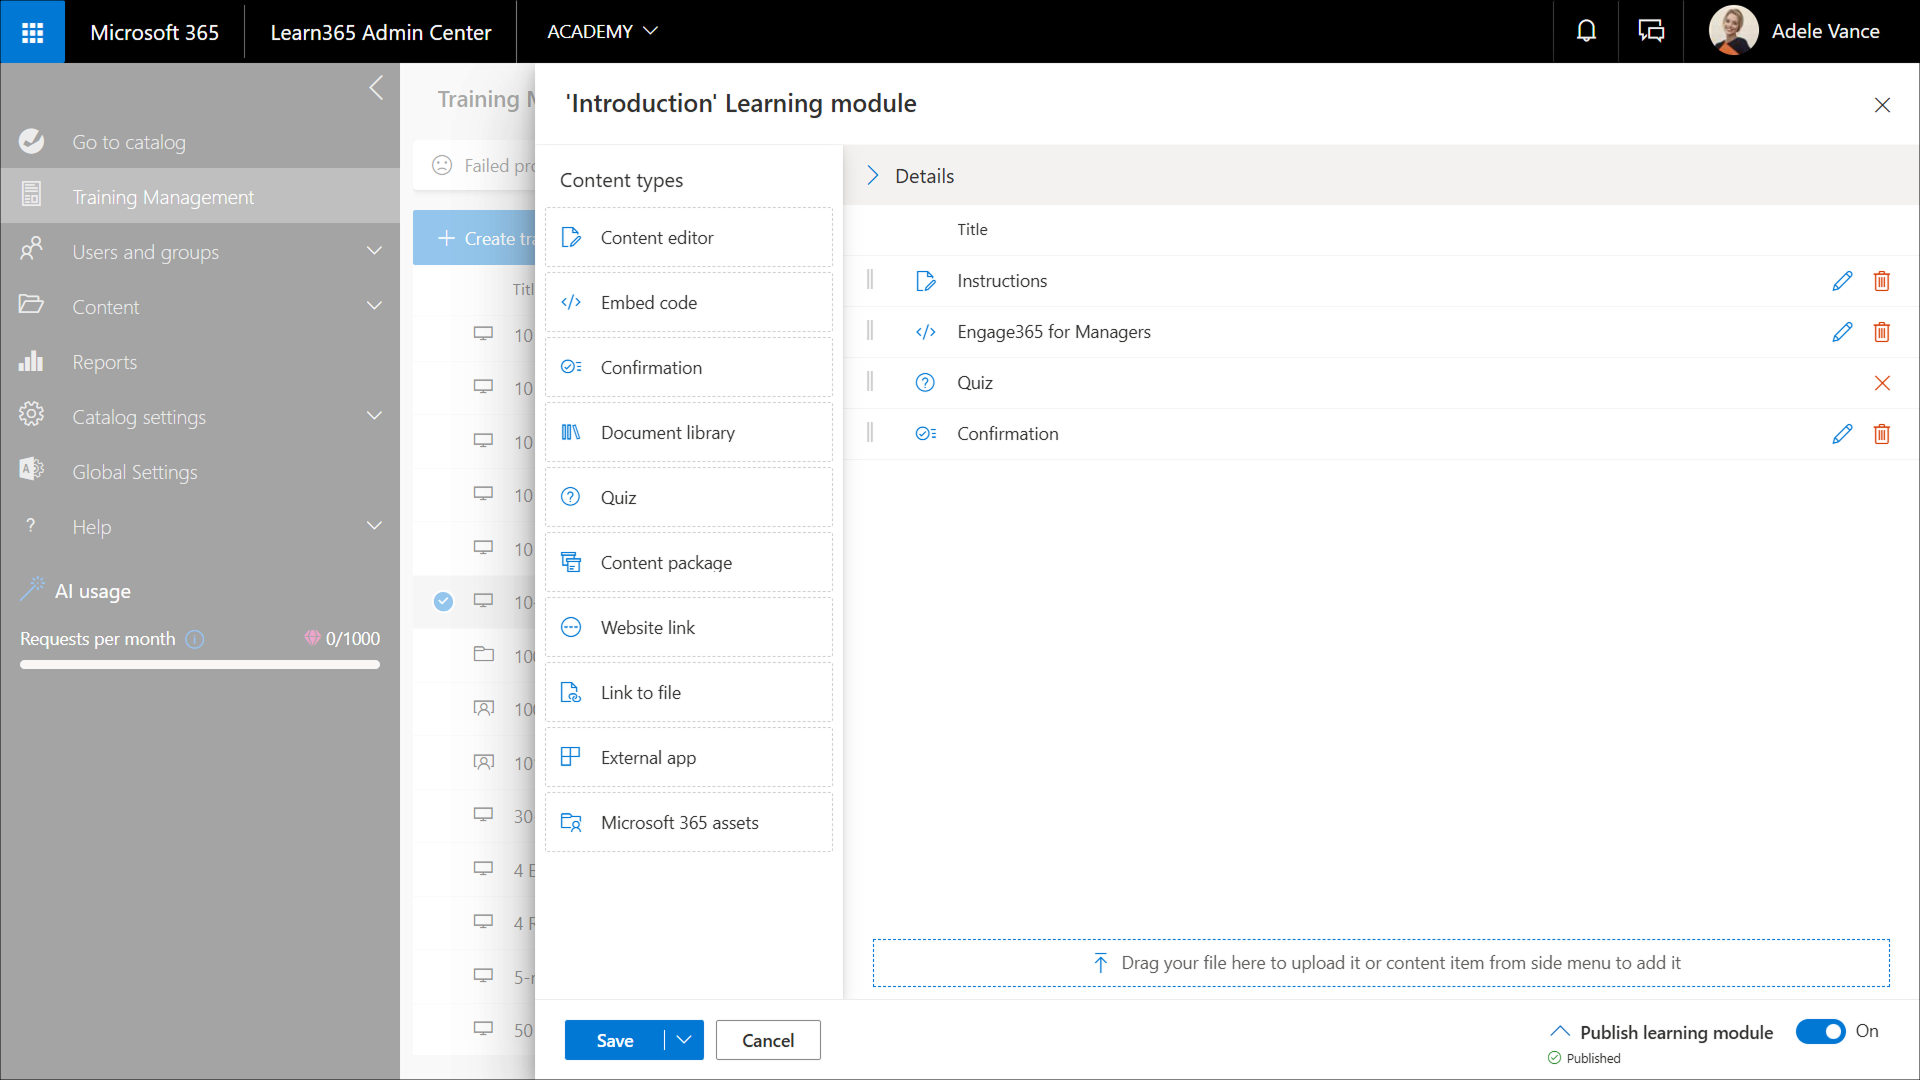This screenshot has width=1920, height=1080.
Task: Remove the Quiz item with red X
Action: point(1881,383)
